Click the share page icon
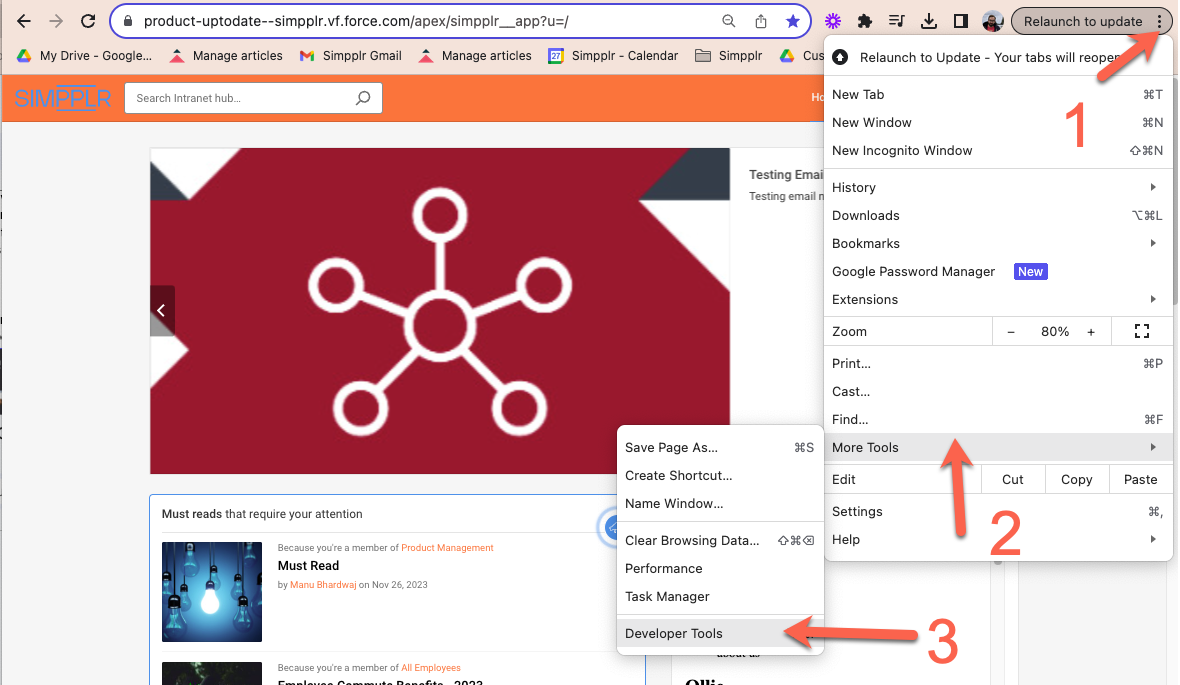This screenshot has height=685, width=1180. tap(760, 21)
